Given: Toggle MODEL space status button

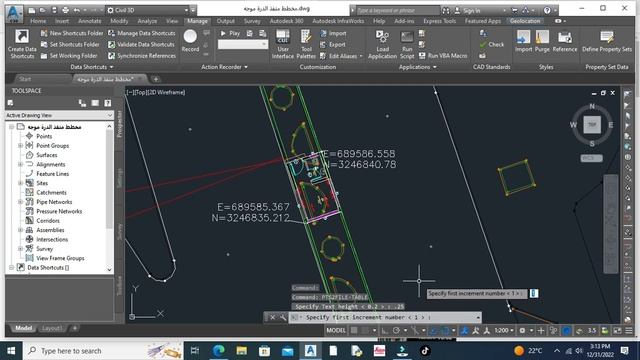Looking at the screenshot, I should point(336,331).
